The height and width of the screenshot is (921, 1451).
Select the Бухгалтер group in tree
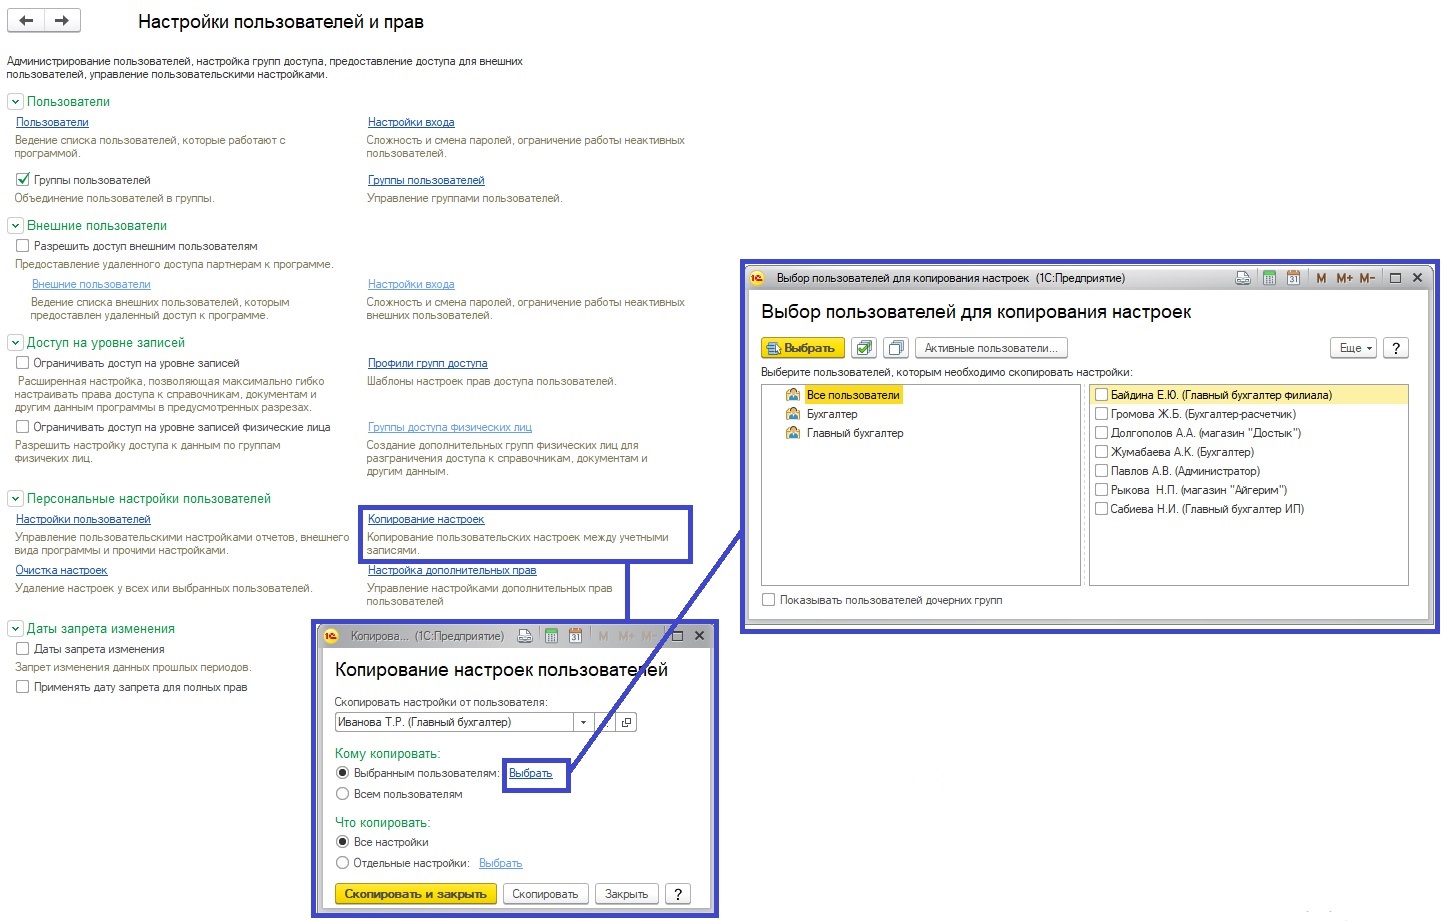(x=832, y=414)
